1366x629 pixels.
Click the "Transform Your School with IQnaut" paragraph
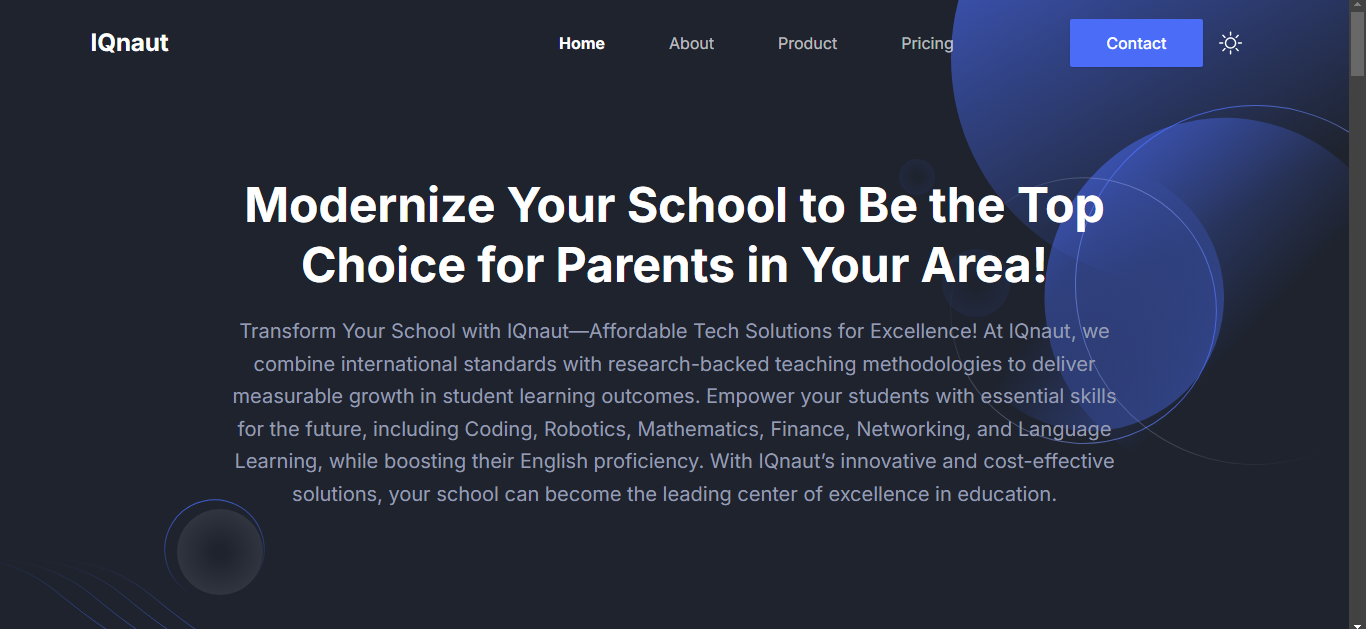(674, 412)
